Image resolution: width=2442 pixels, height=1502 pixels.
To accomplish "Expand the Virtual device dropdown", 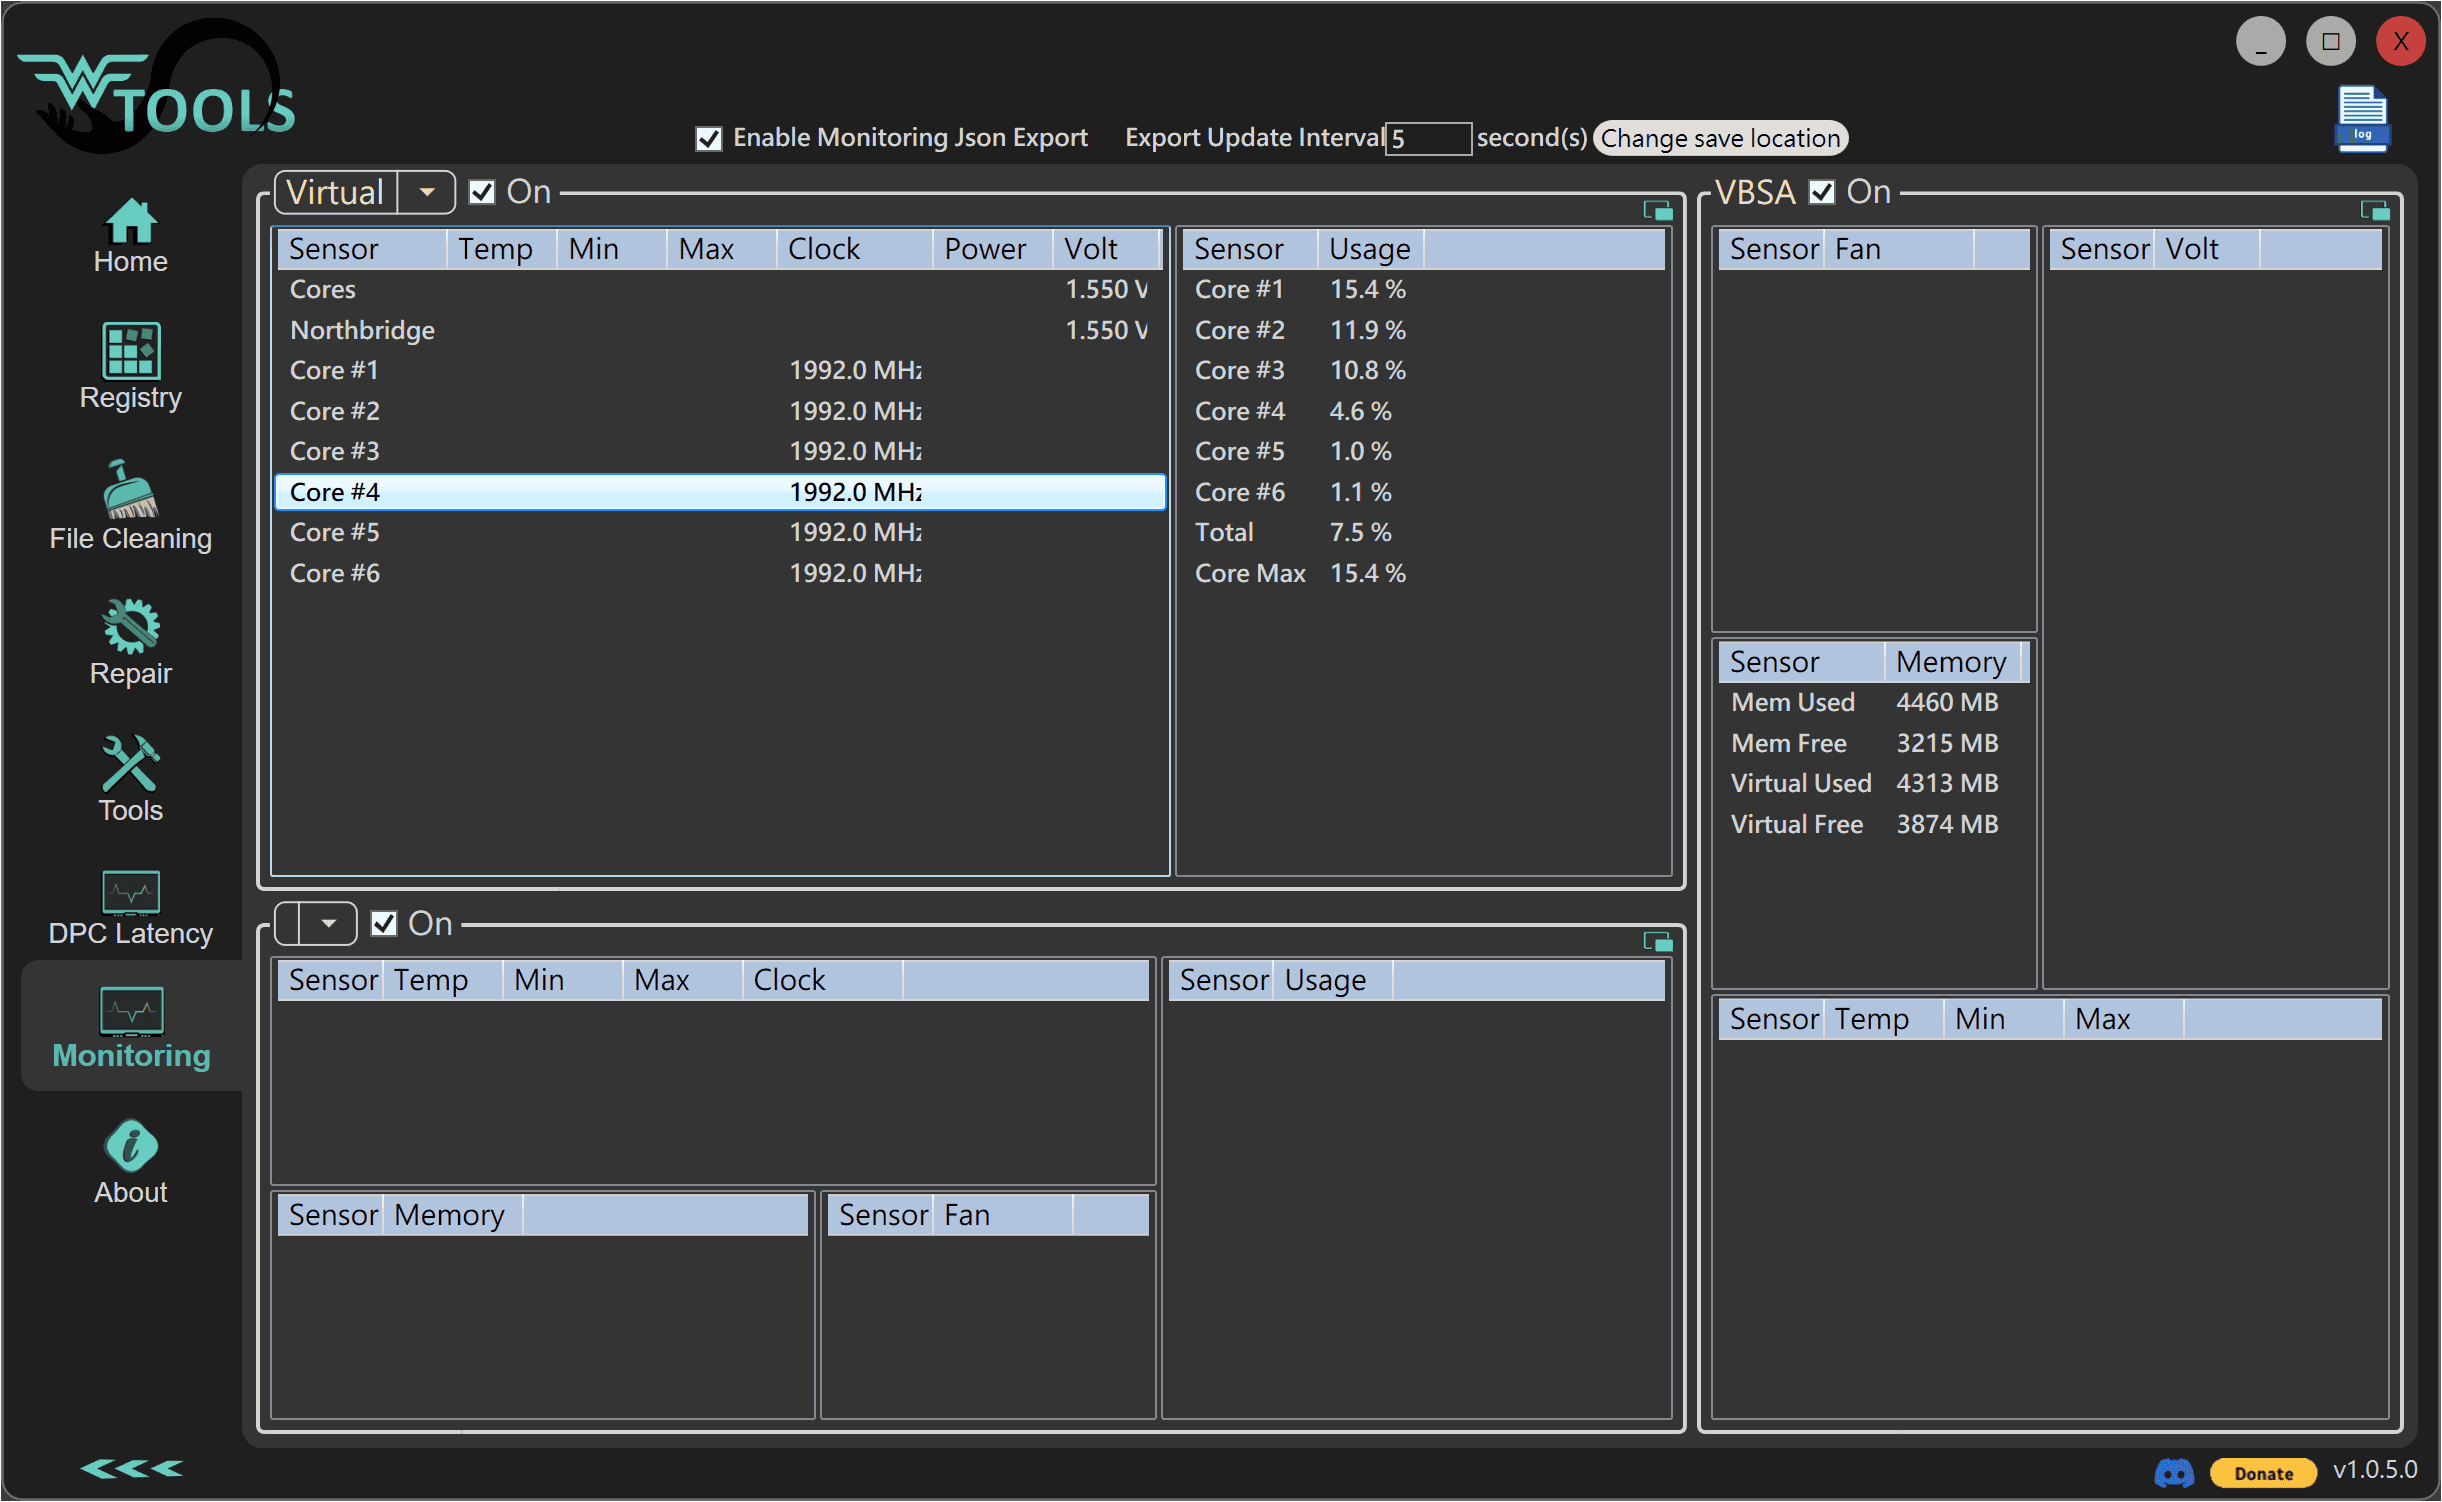I will click(x=427, y=192).
